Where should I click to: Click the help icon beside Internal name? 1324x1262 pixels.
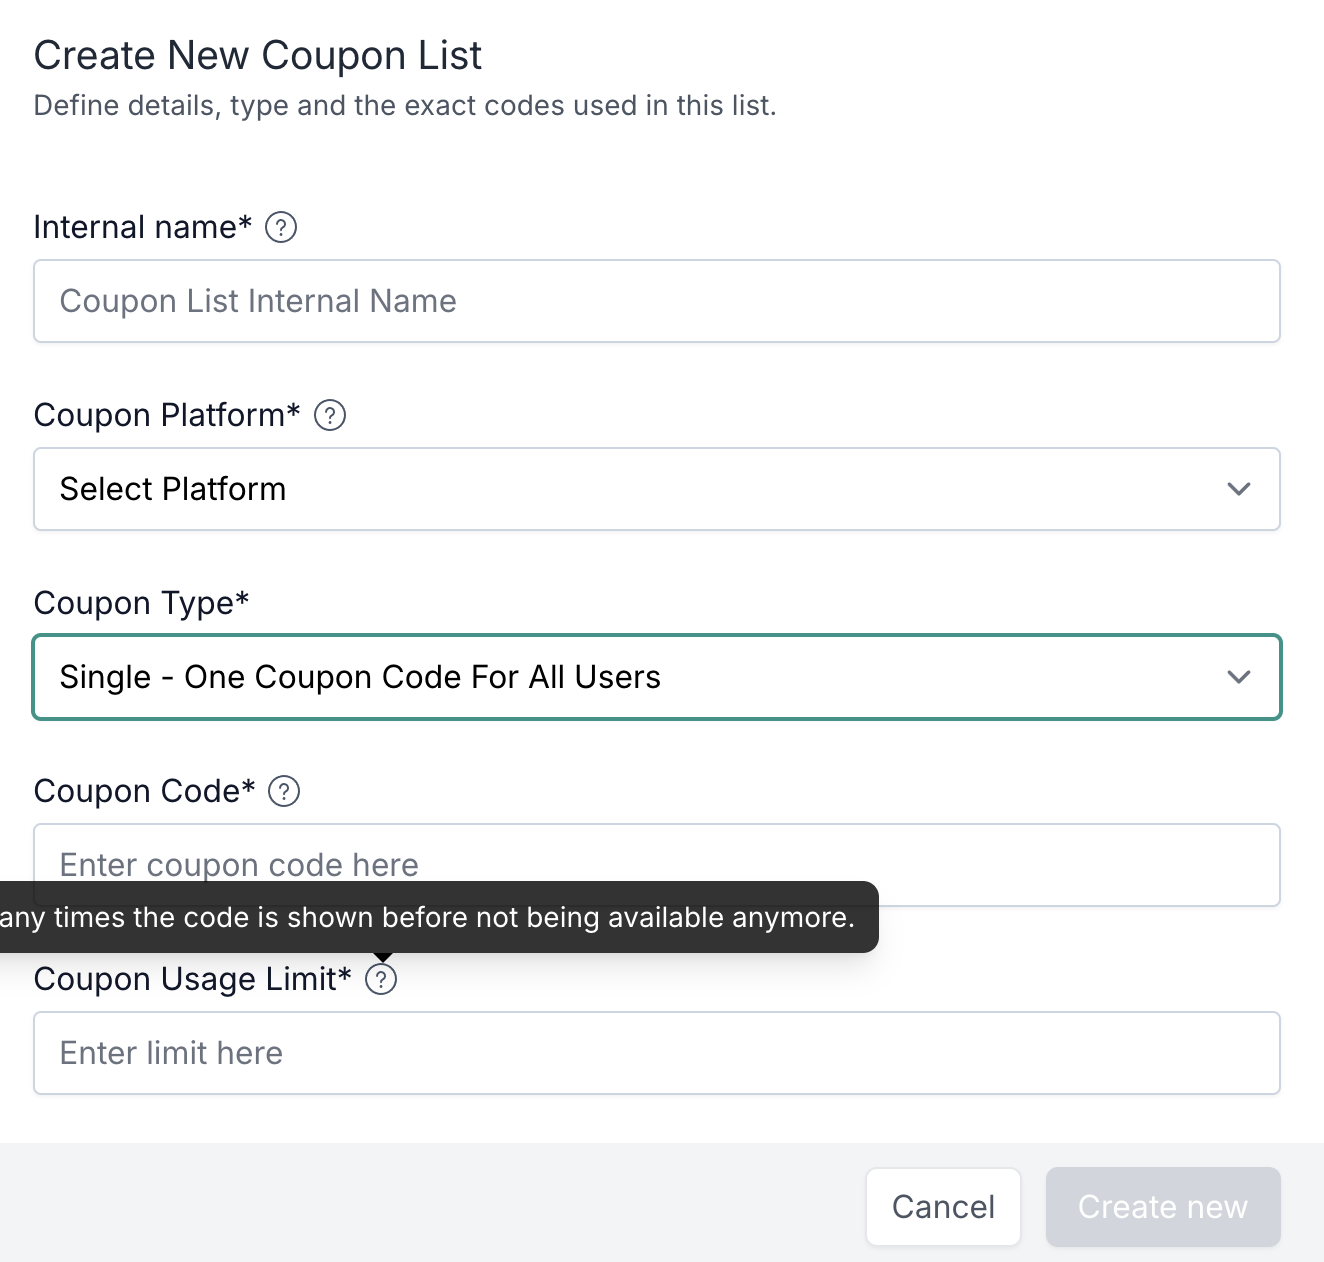click(x=281, y=228)
